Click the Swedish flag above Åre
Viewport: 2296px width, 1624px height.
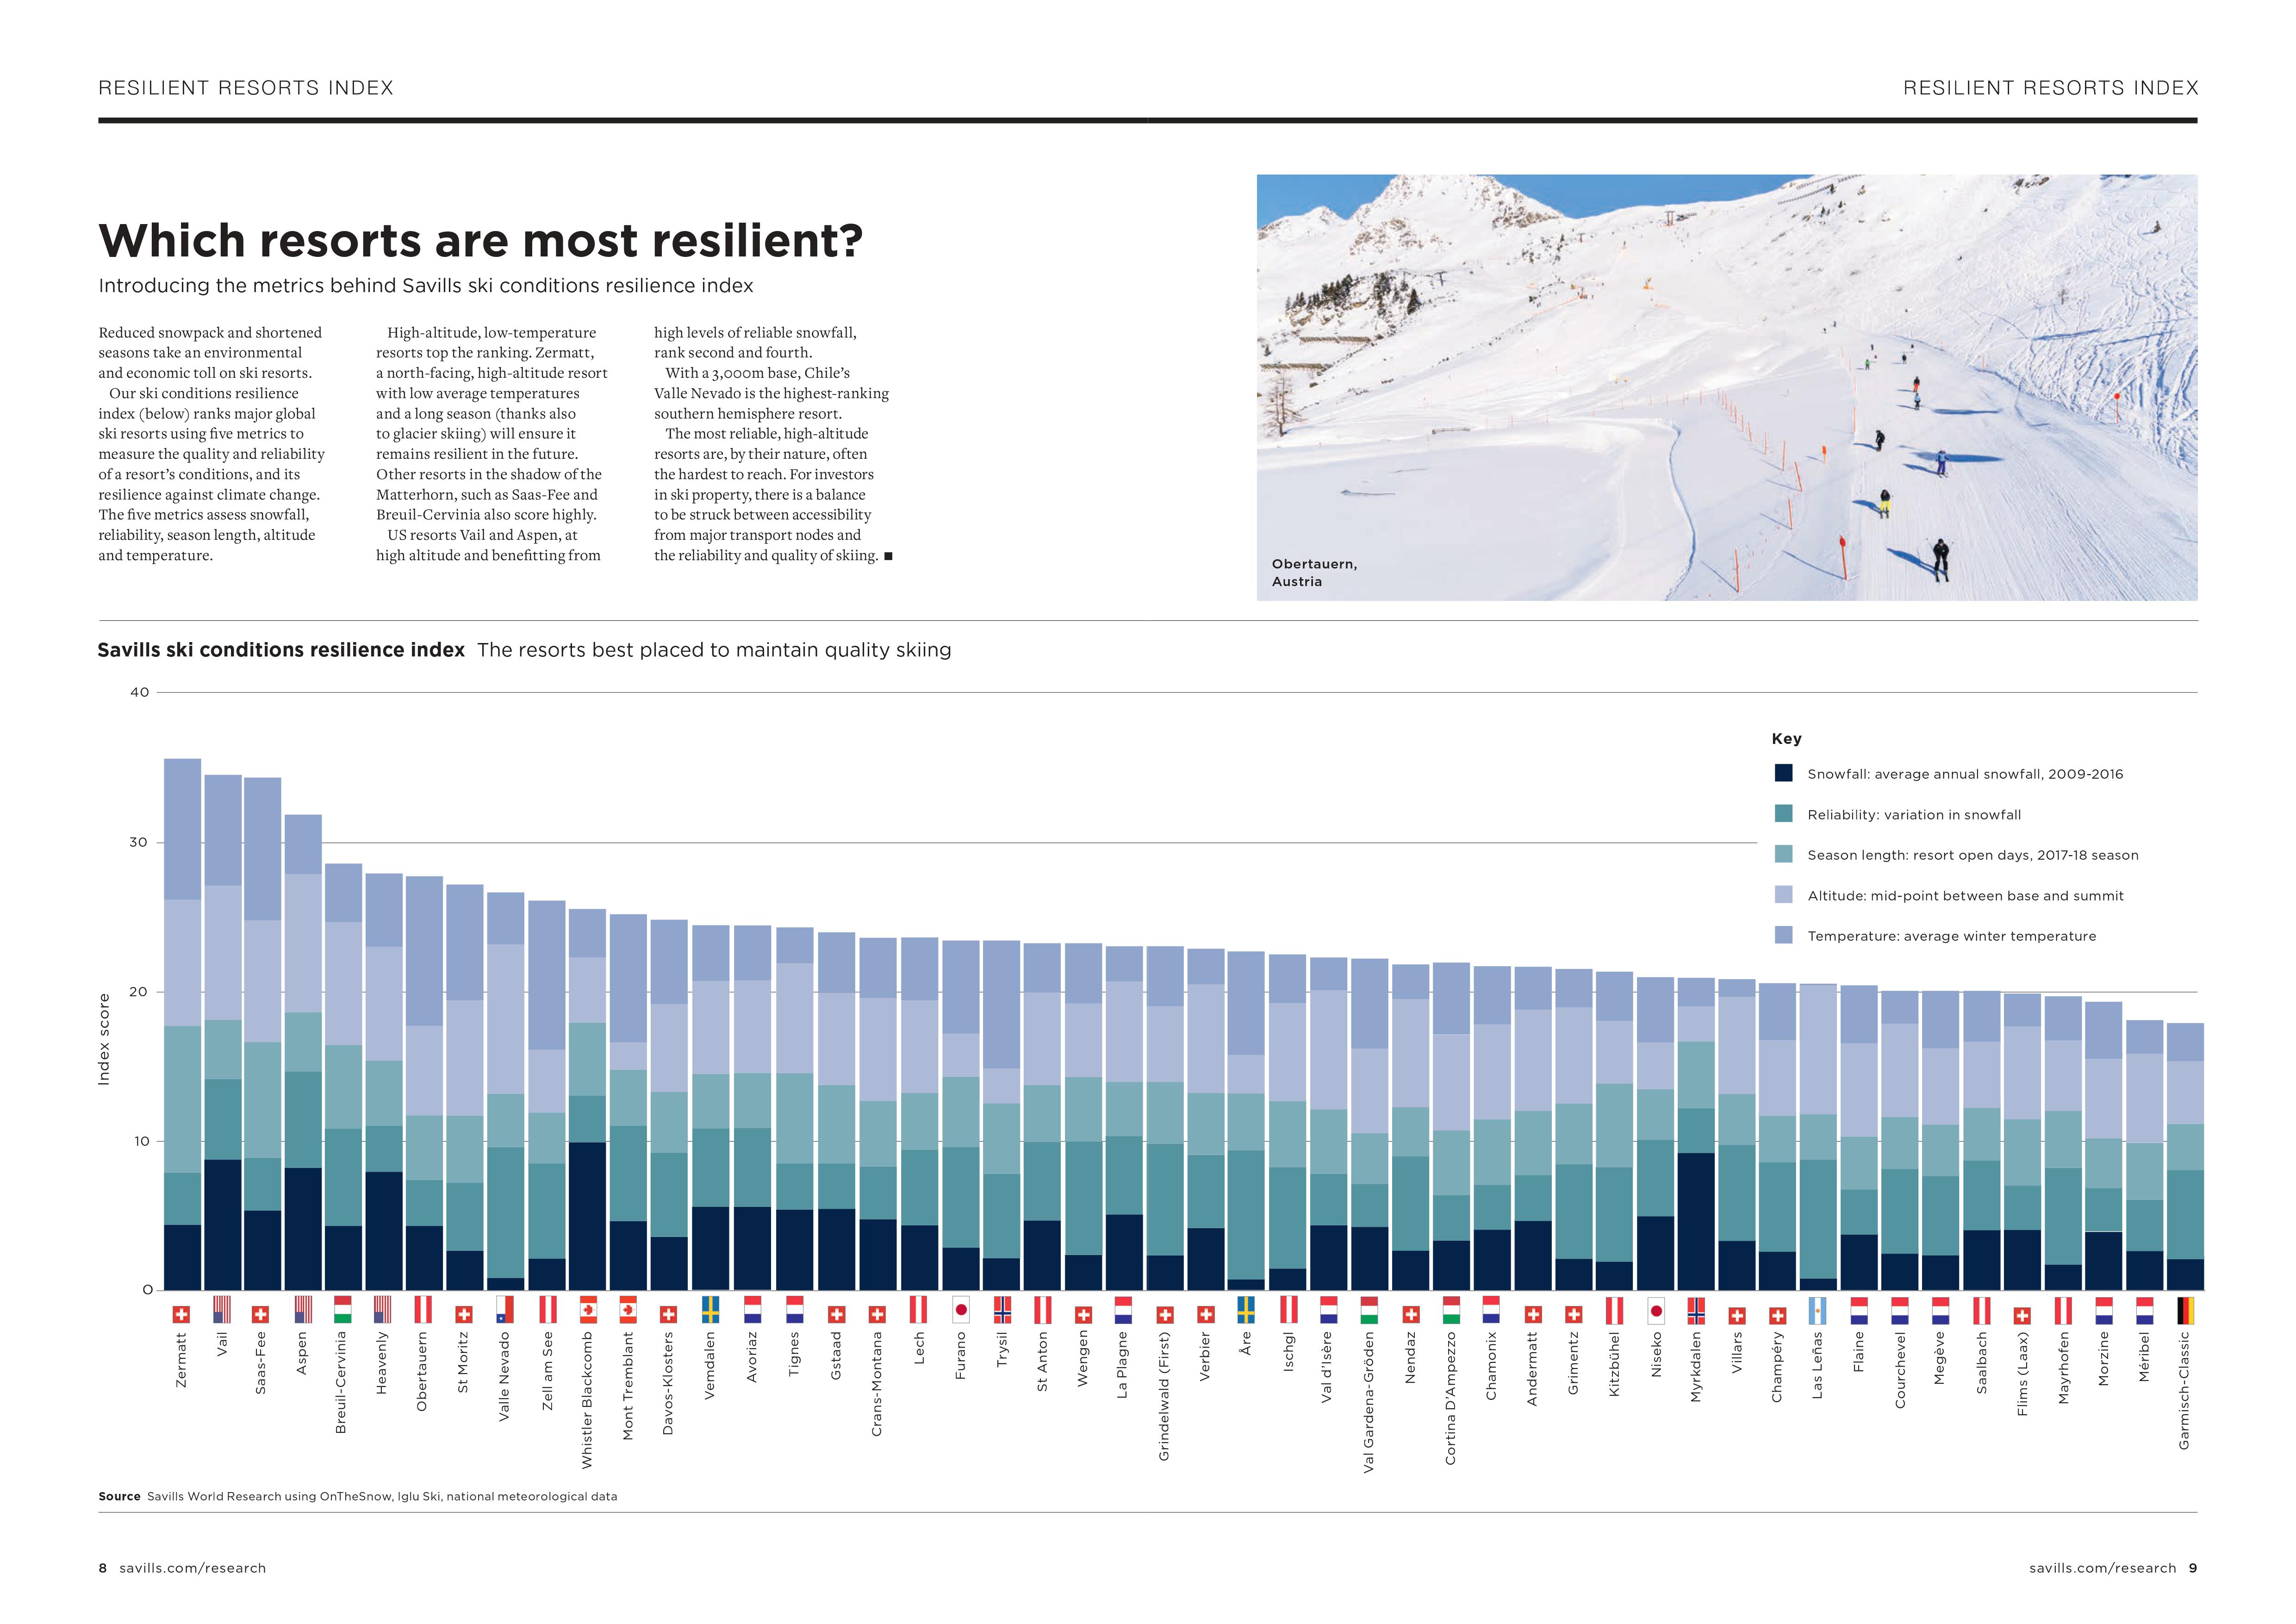1247,1310
